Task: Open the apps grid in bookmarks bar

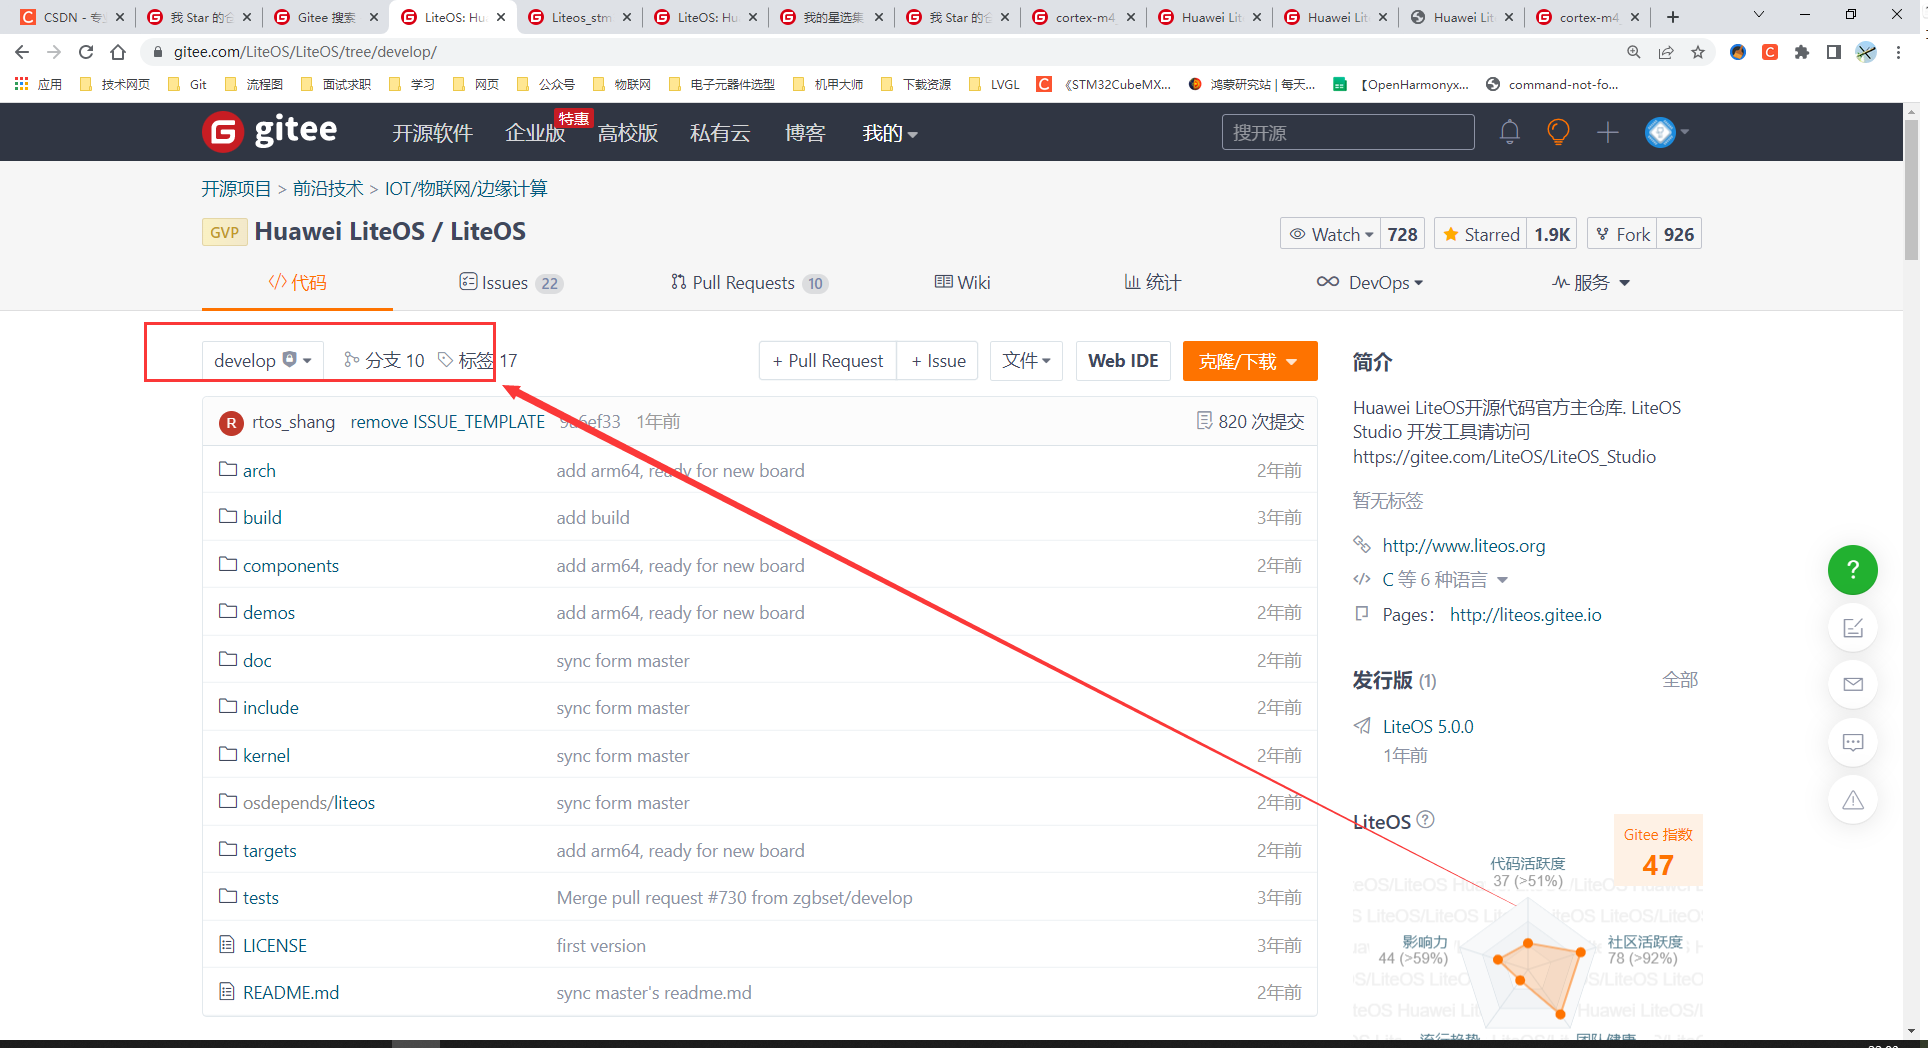Action: click(21, 84)
